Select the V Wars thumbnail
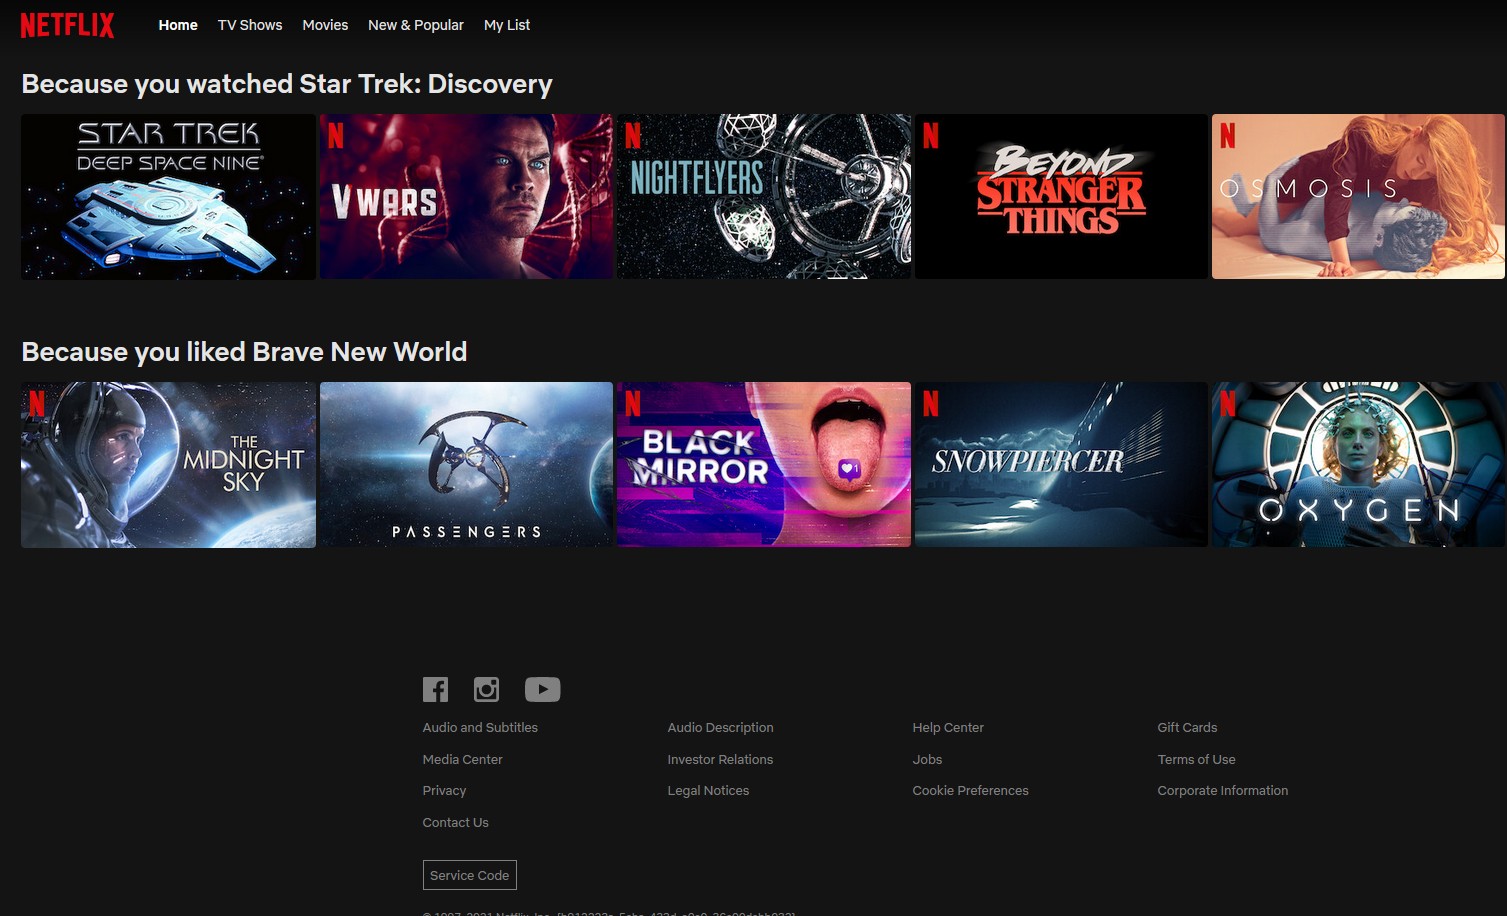The width and height of the screenshot is (1507, 916). [466, 196]
